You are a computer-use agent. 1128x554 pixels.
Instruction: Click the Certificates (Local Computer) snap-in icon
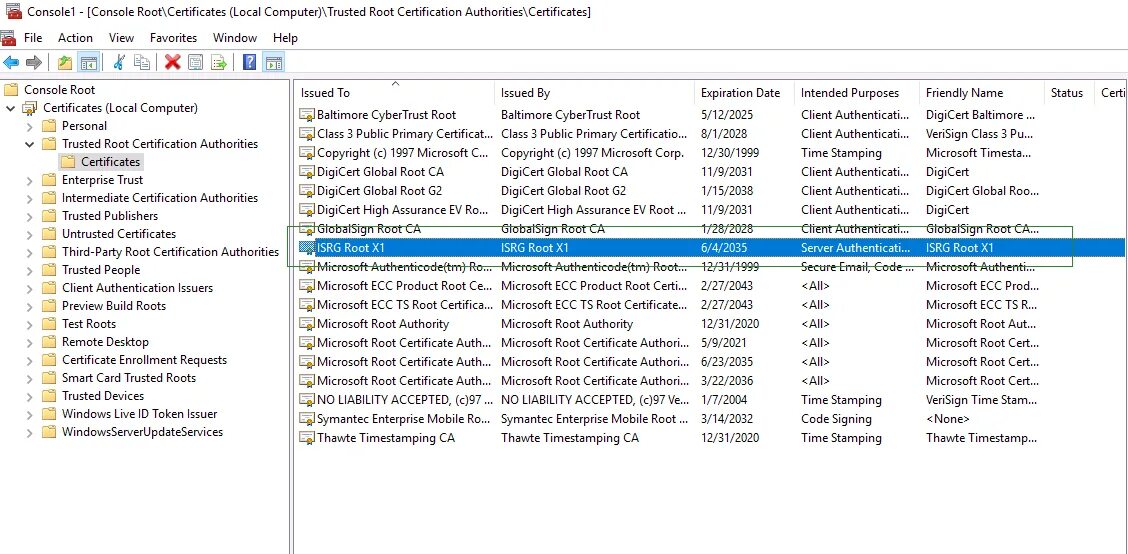coord(29,108)
